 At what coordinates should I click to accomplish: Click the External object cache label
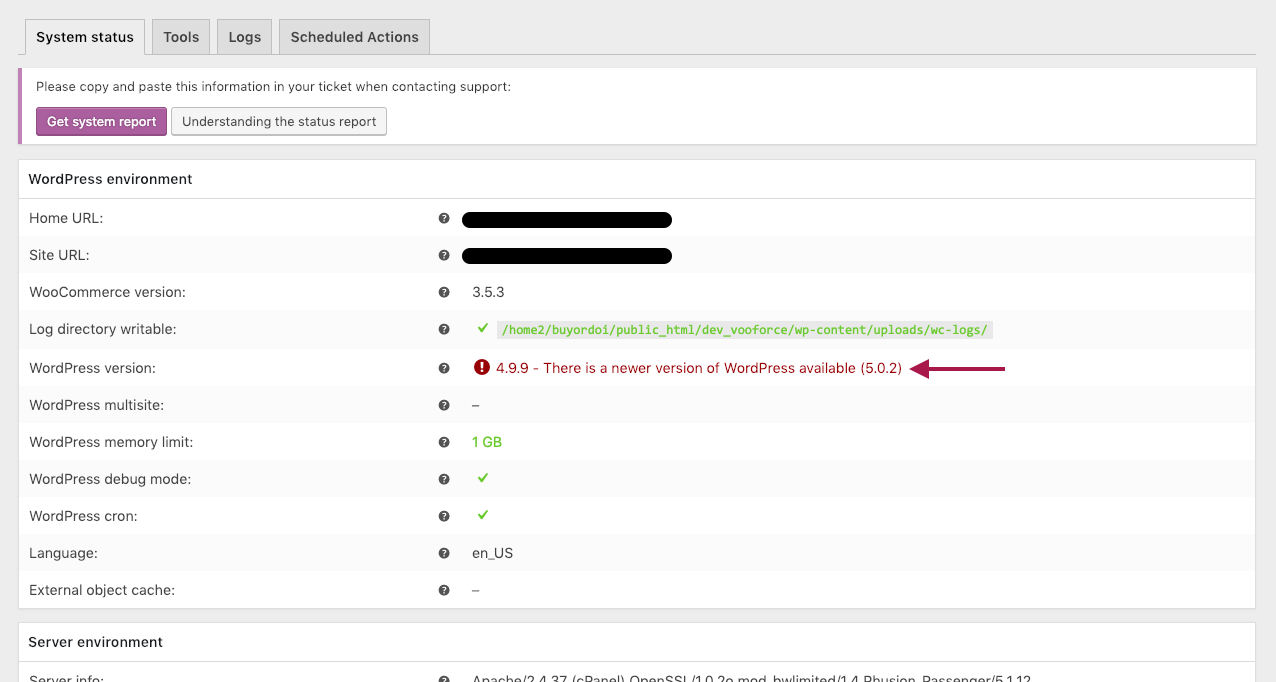point(102,590)
